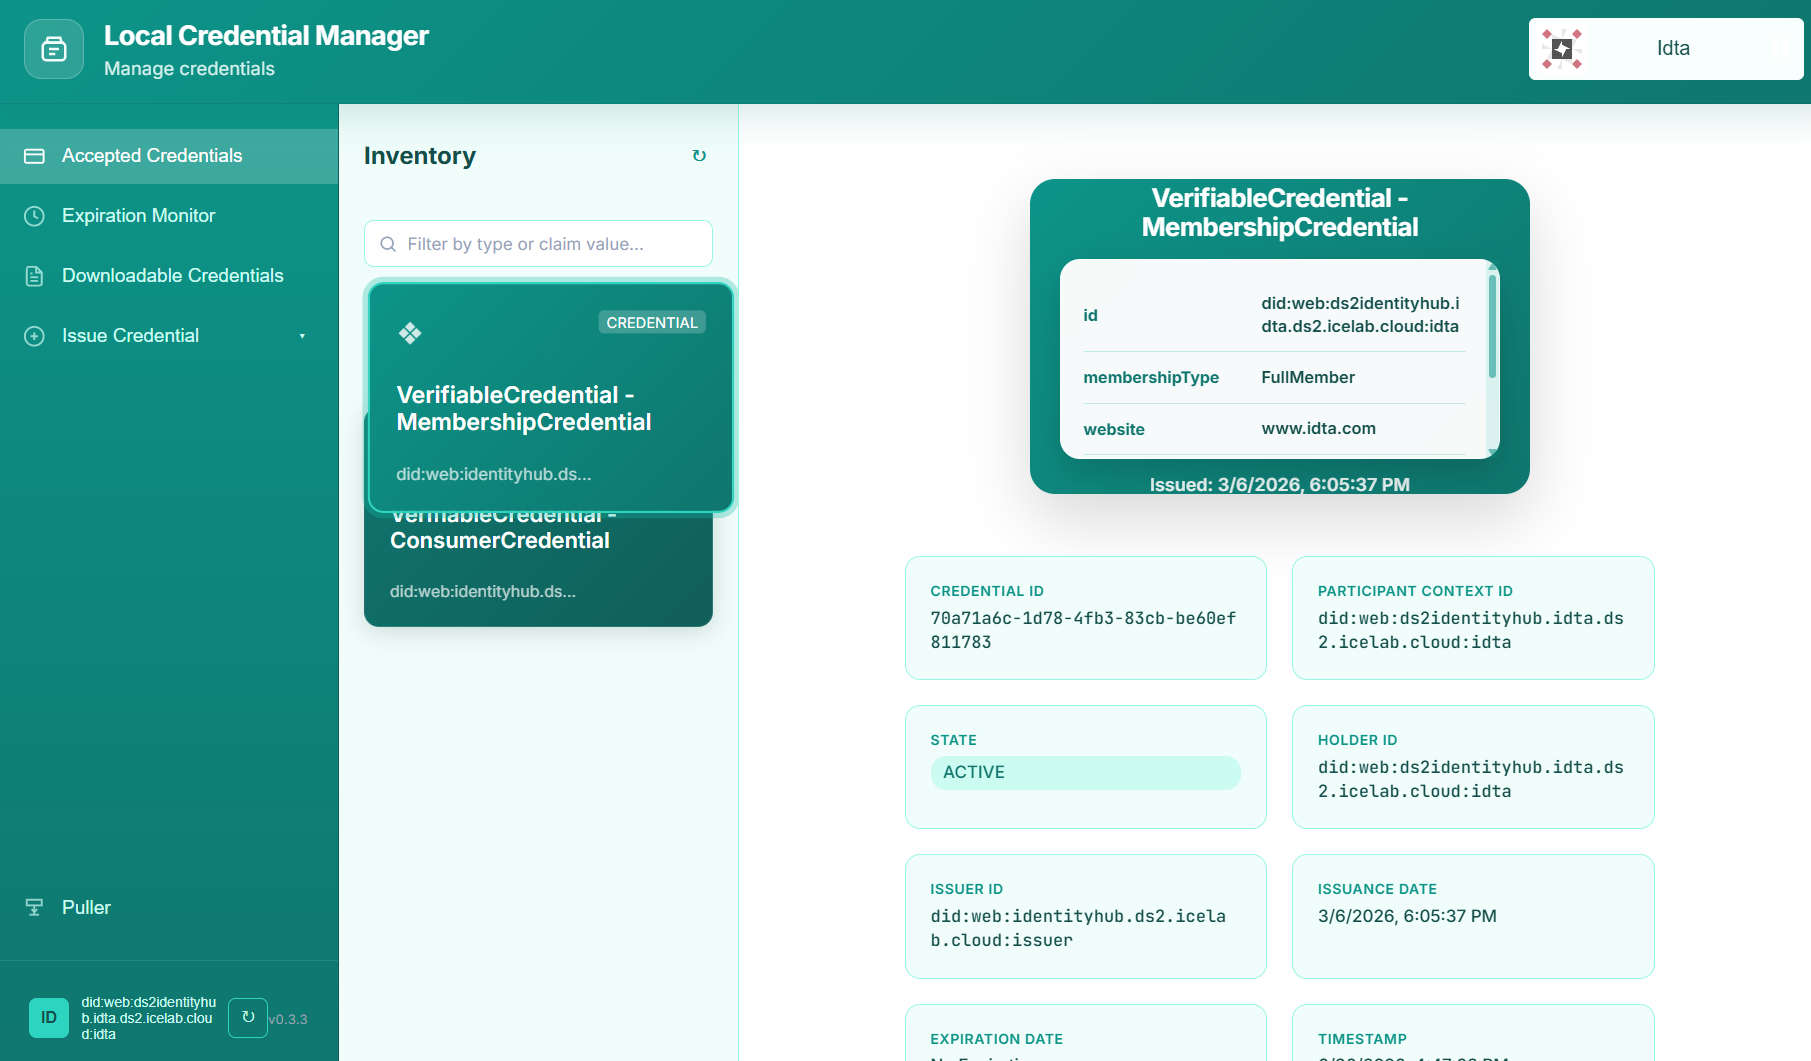Viewport: 1811px width, 1061px height.
Task: Click the Puller icon in sidebar
Action: pyautogui.click(x=34, y=907)
